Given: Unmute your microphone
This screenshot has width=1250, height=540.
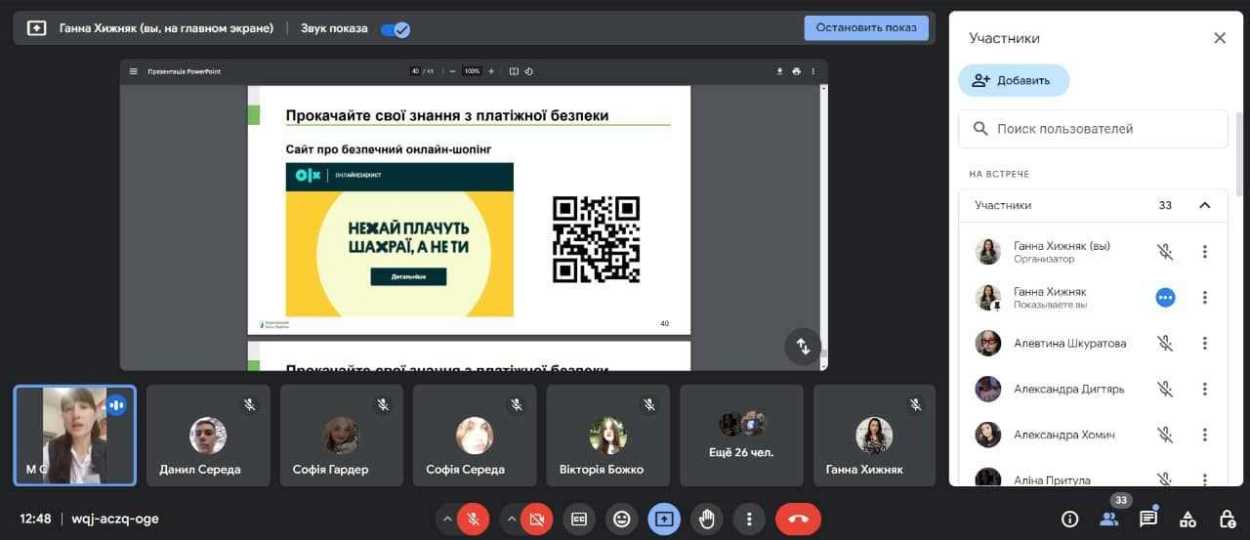Looking at the screenshot, I should tap(474, 519).
